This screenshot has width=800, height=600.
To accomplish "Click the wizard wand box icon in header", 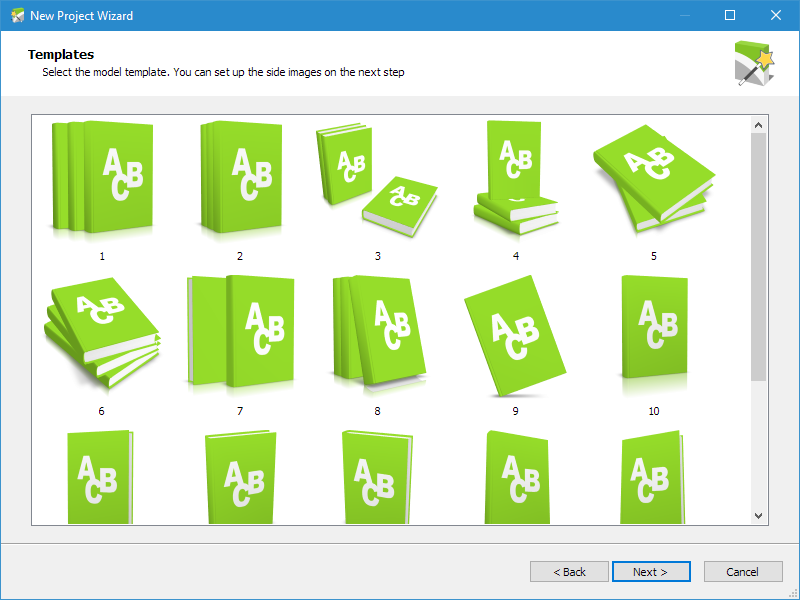I will pos(754,64).
